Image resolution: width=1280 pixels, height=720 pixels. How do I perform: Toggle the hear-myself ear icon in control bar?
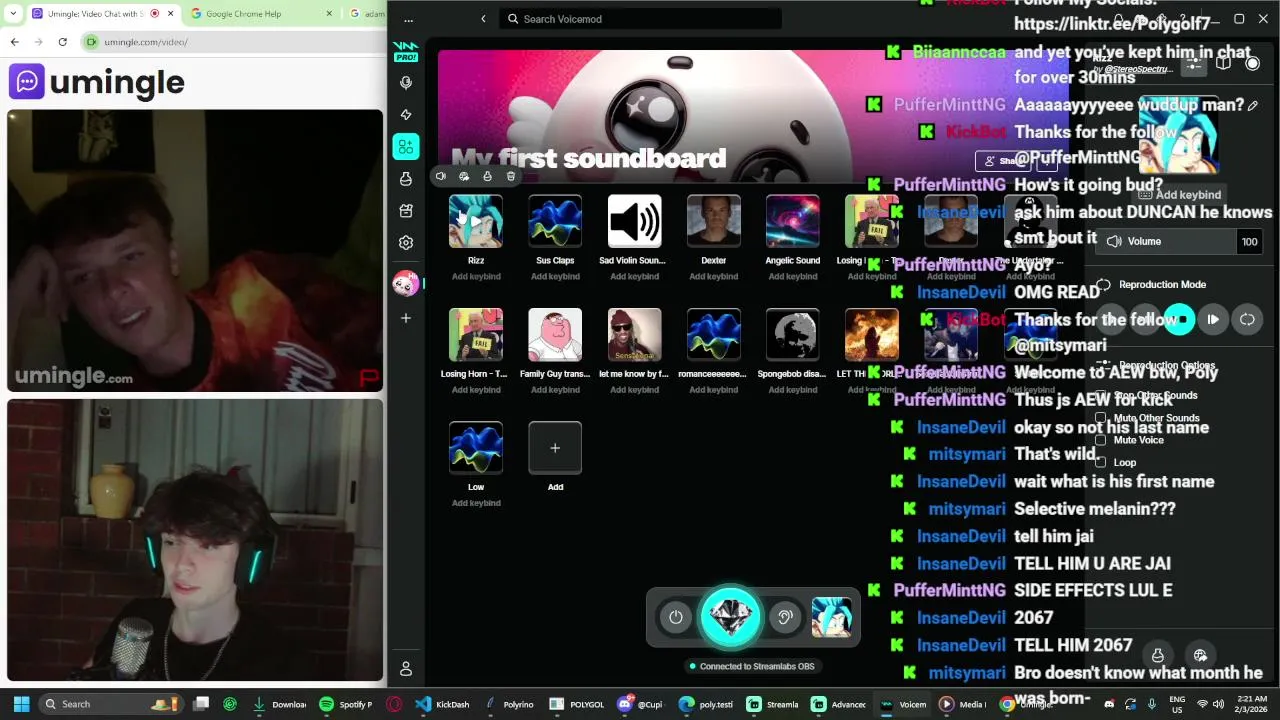[785, 617]
